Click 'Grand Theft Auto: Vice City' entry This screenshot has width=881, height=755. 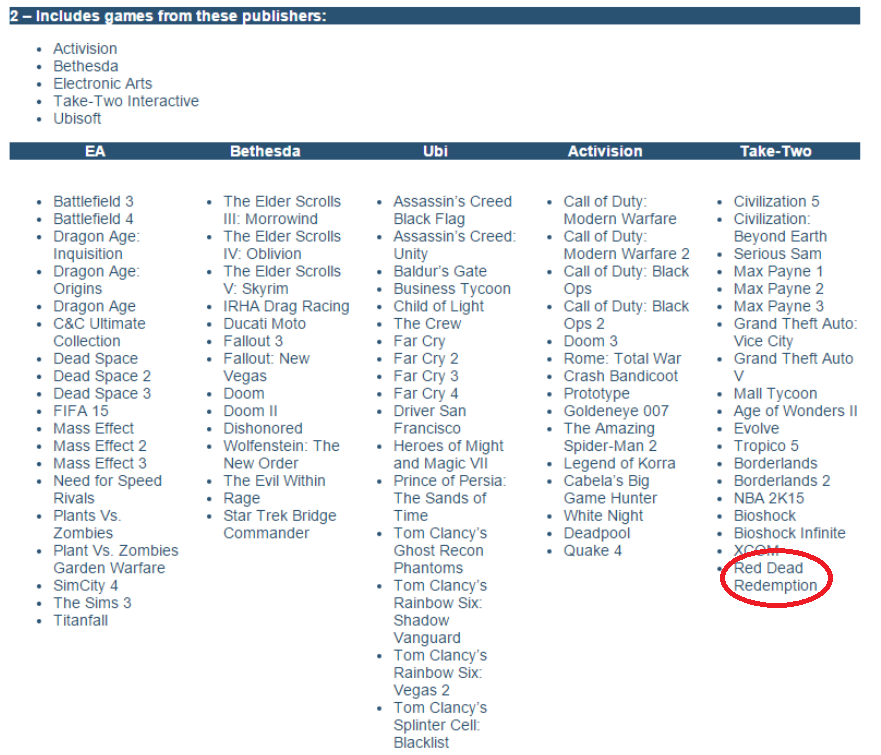pos(796,332)
